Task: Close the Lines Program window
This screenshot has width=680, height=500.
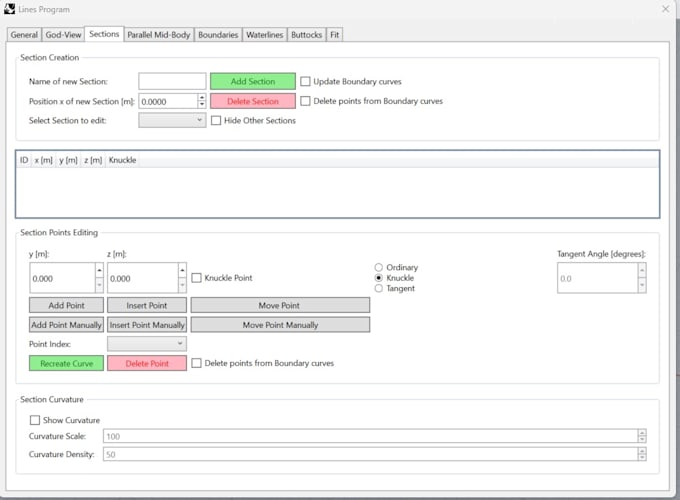Action: pyautogui.click(x=665, y=9)
